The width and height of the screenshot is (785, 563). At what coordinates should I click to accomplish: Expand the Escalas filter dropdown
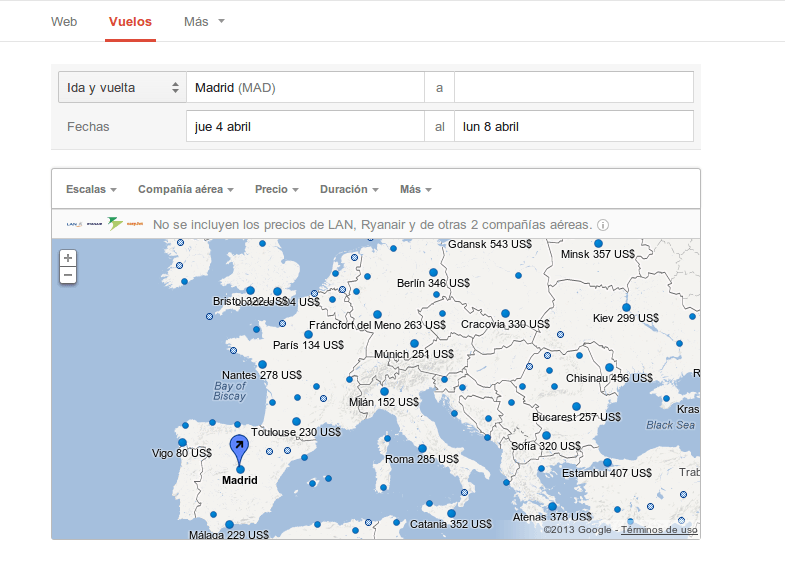(91, 189)
